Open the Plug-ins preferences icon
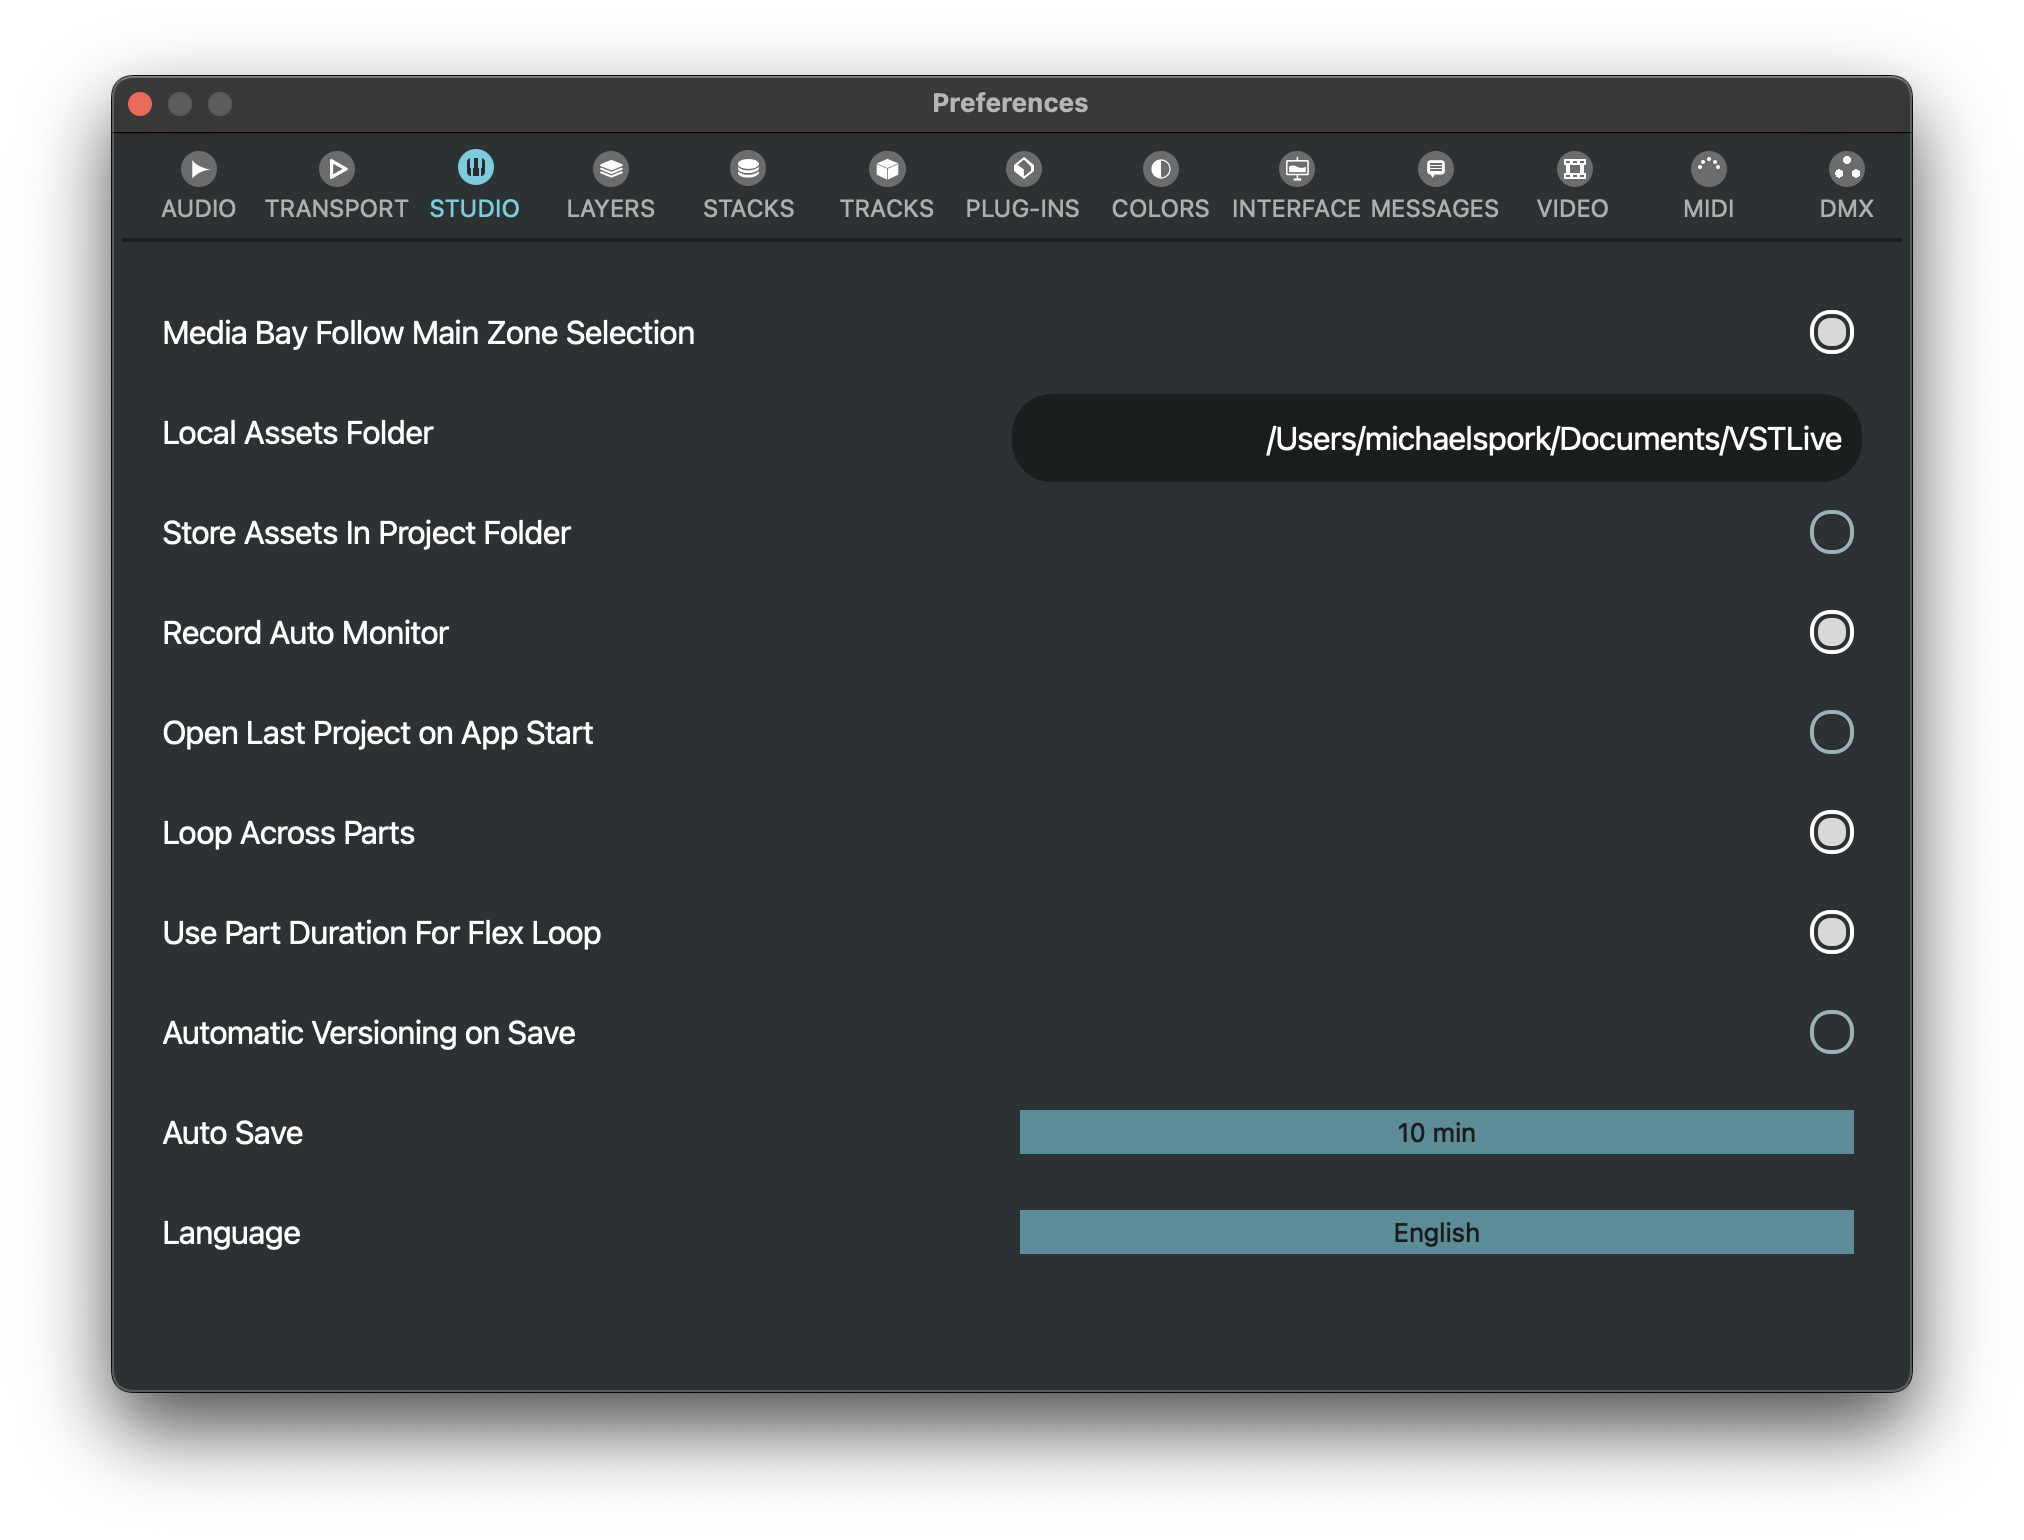Image resolution: width=2024 pixels, height=1540 pixels. click(x=1023, y=169)
